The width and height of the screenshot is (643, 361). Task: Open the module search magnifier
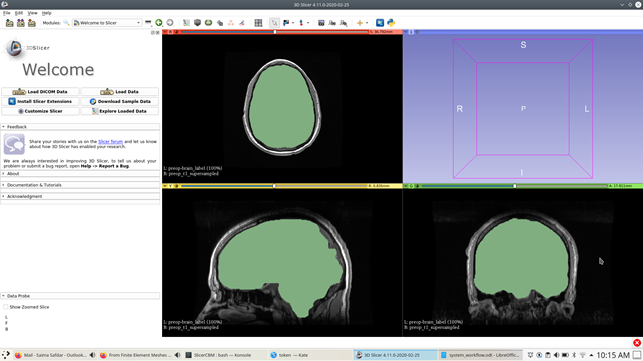(66, 23)
